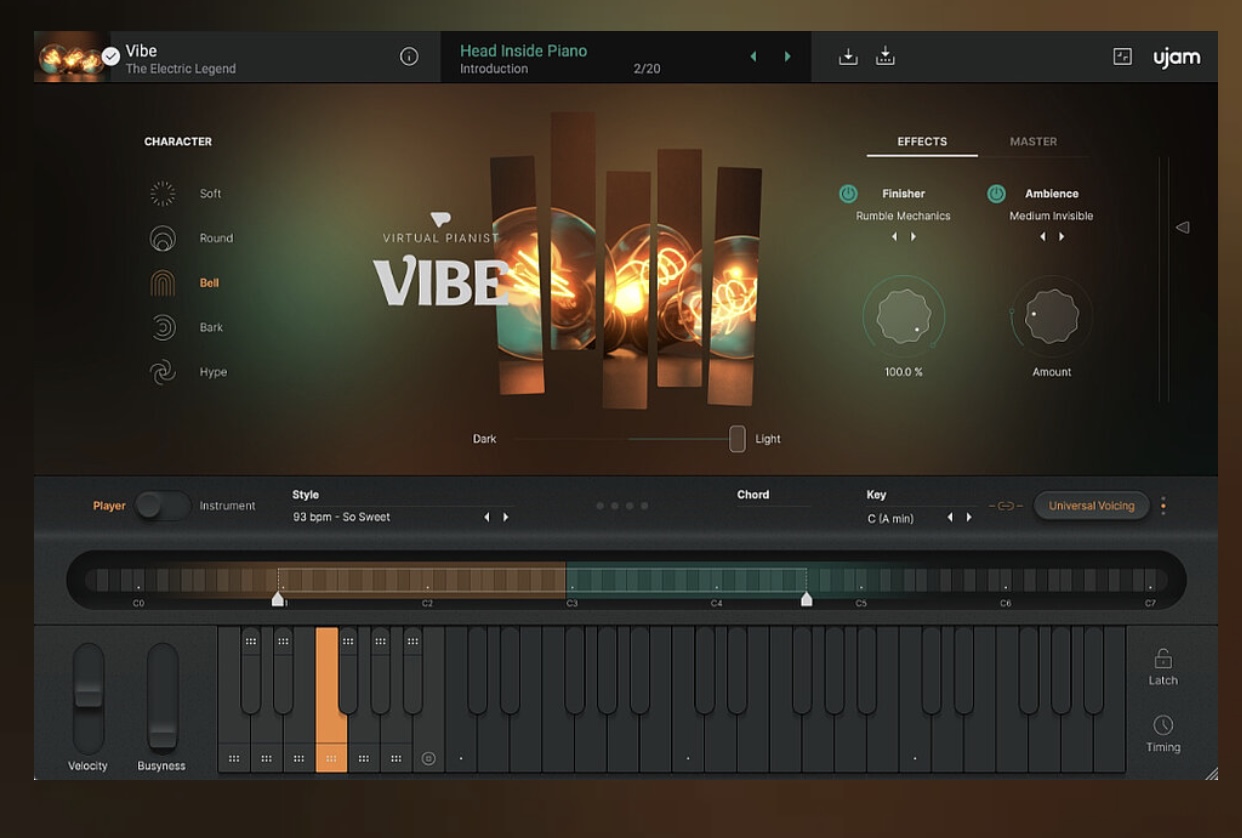Select next Key arrow
1242x838 pixels.
click(x=968, y=517)
